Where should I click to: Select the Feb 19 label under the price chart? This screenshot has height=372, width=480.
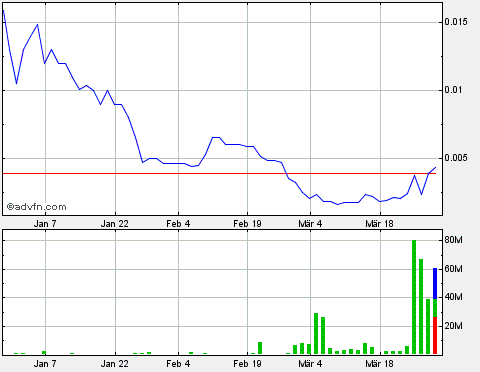point(247,224)
